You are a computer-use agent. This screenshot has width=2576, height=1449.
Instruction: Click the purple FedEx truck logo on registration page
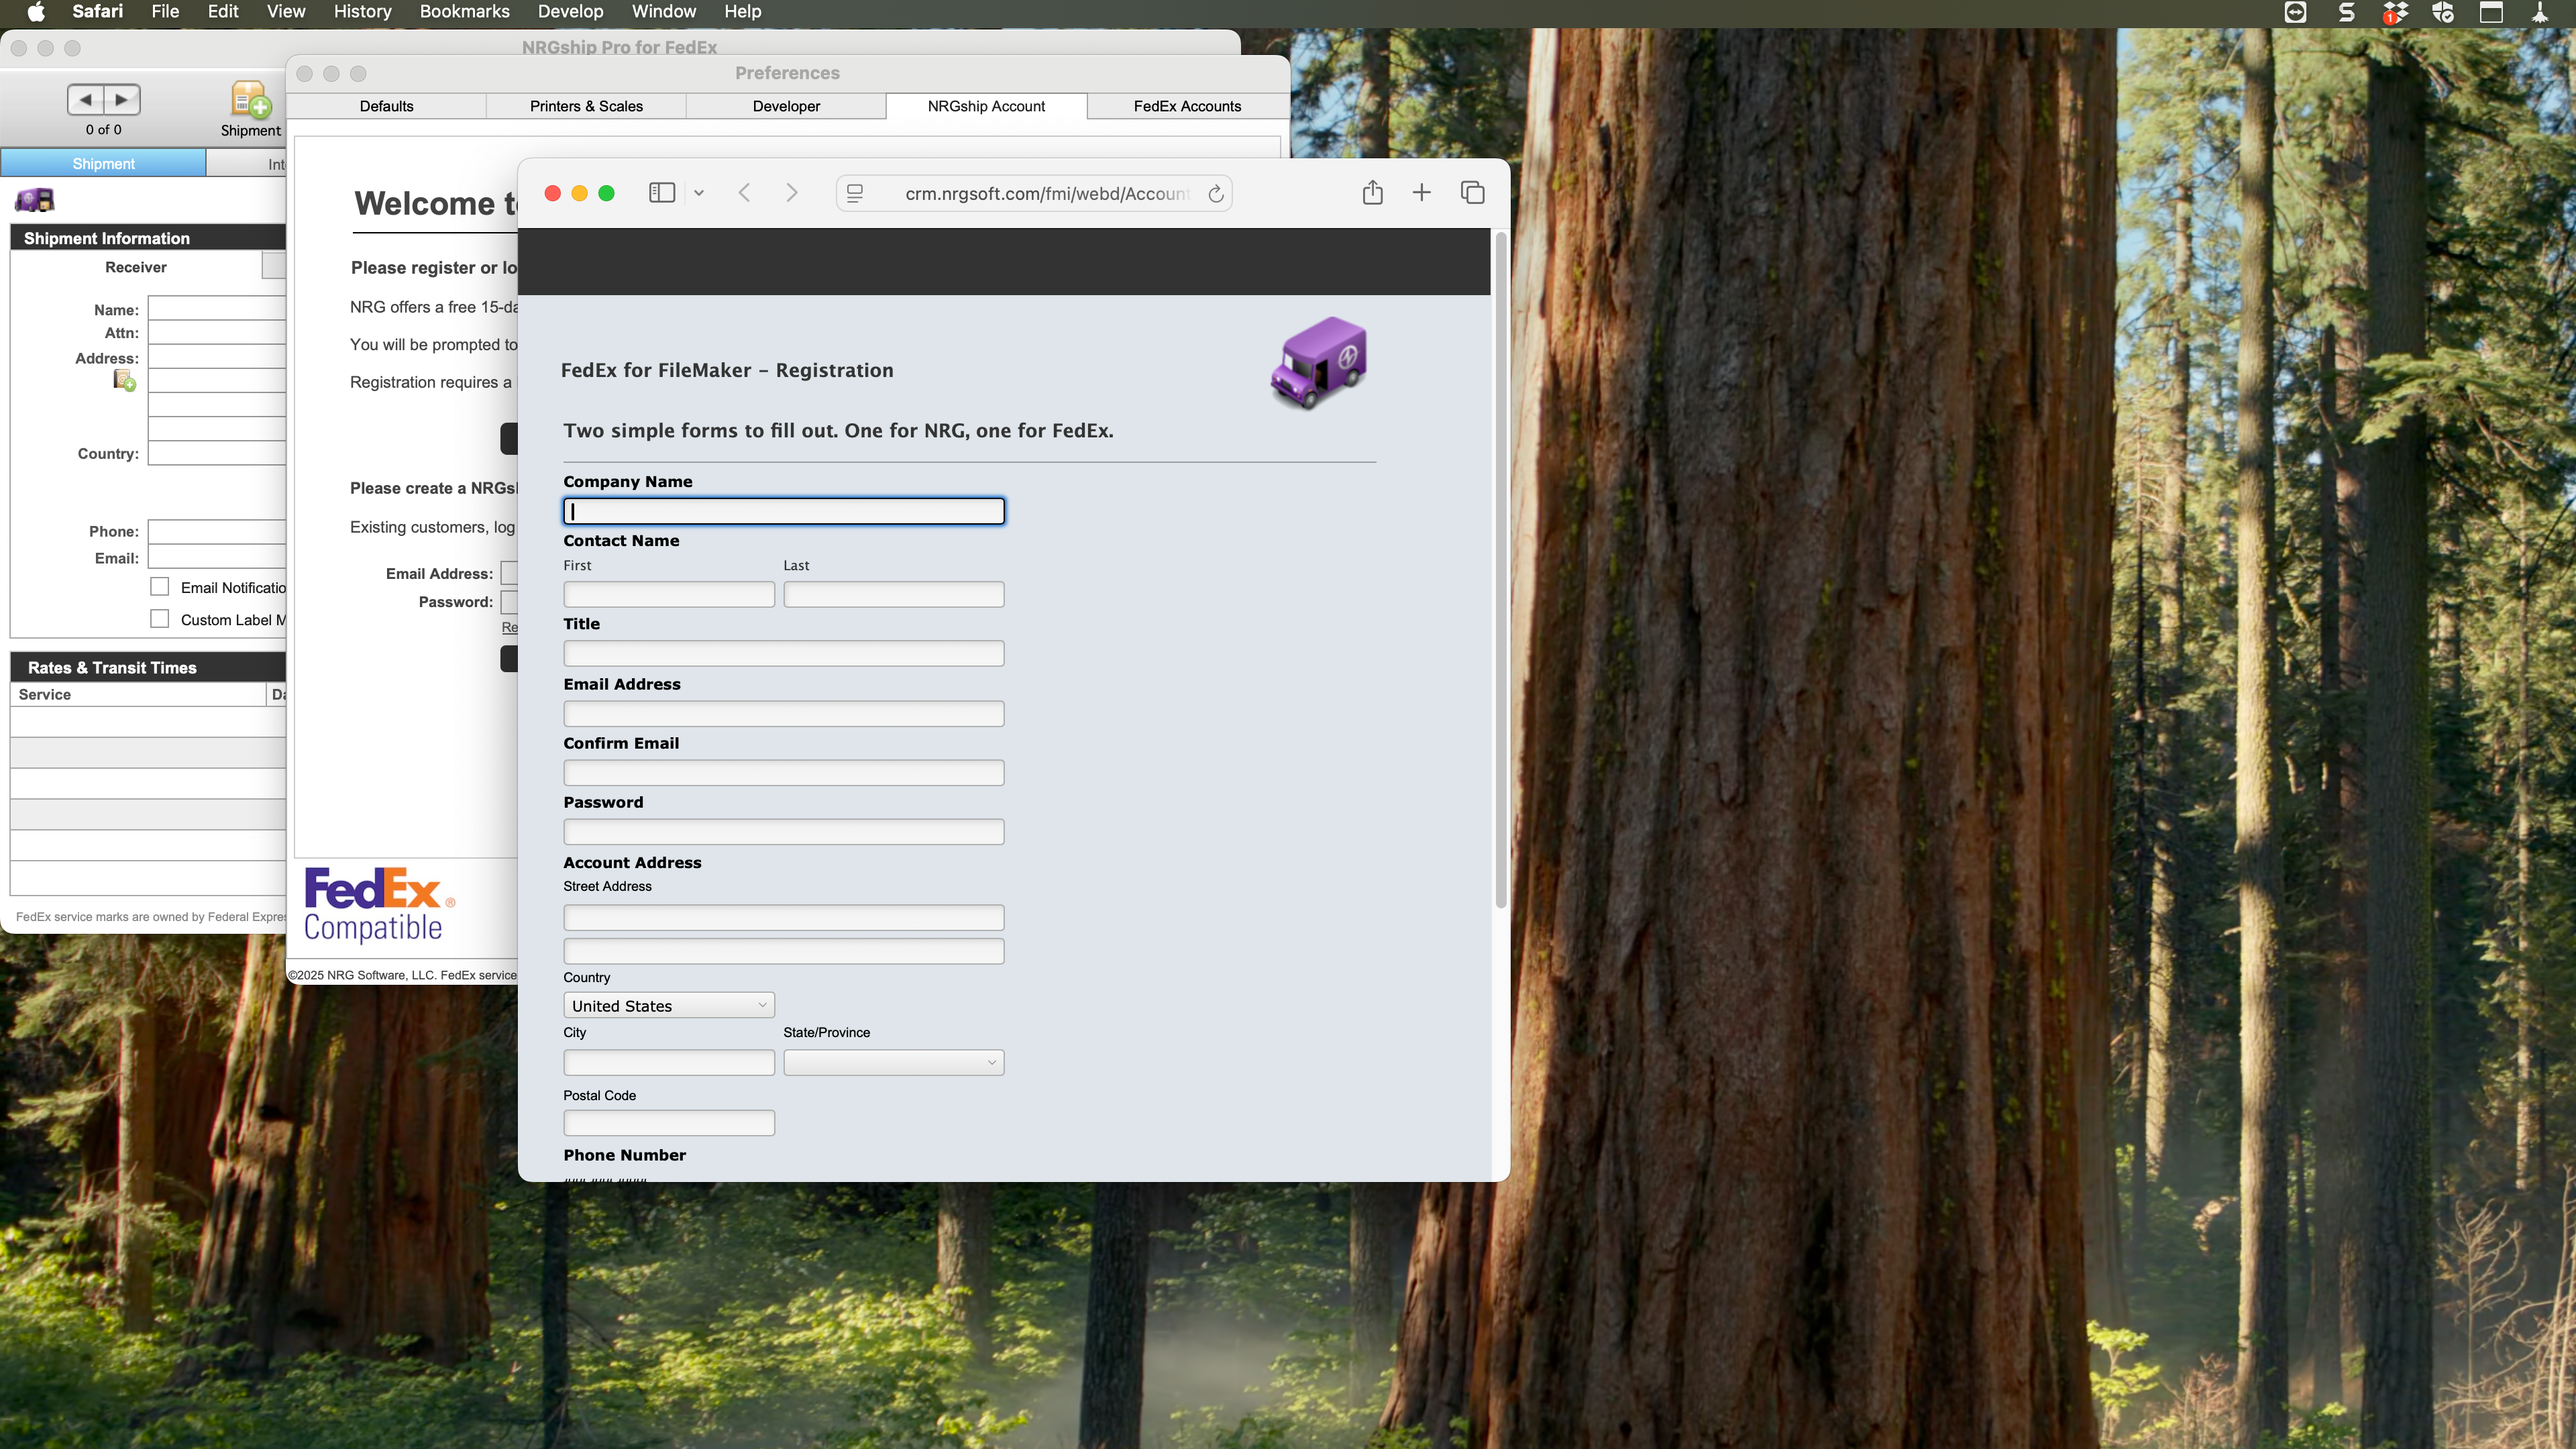pos(1319,362)
